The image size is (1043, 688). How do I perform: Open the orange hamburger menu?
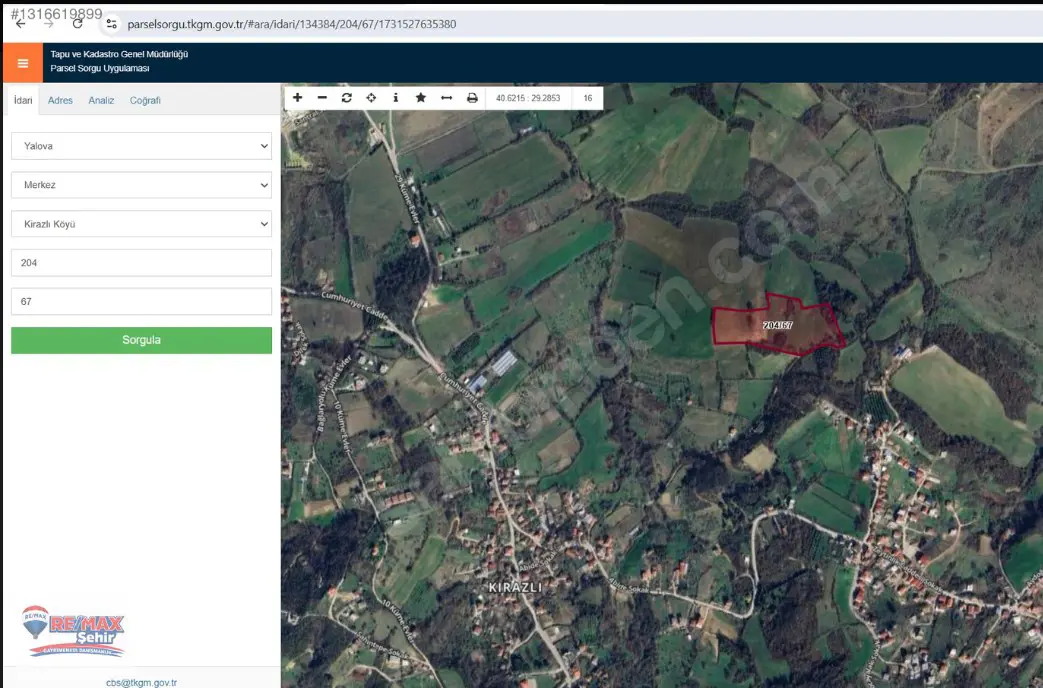point(23,63)
